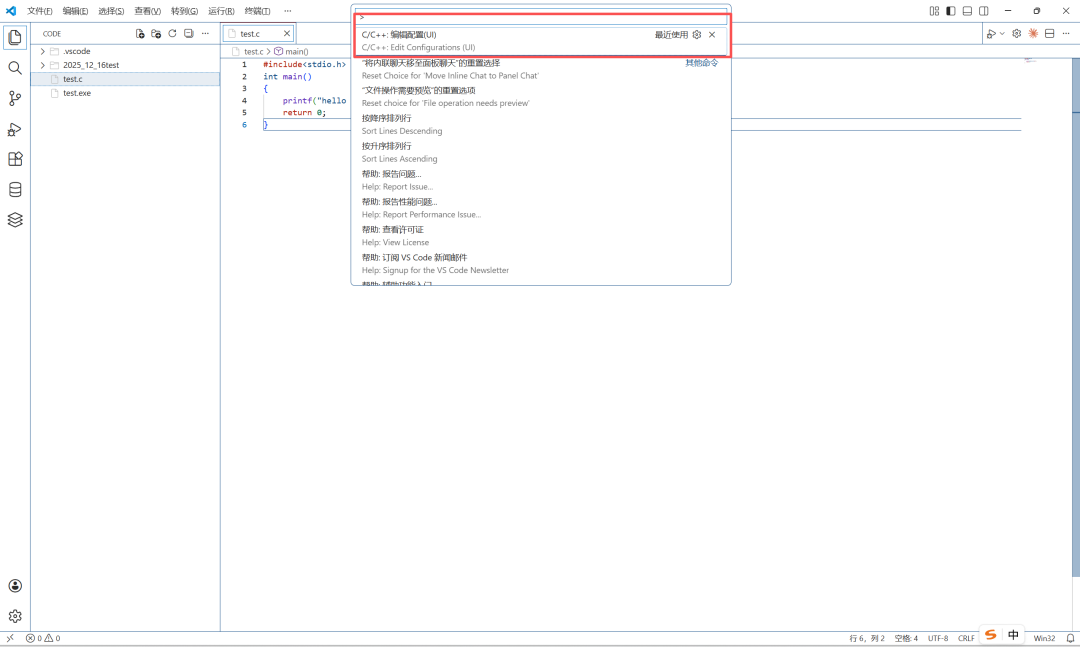Run Sort Lines Ascending command
Image resolution: width=1080 pixels, height=647 pixels.
coord(541,152)
